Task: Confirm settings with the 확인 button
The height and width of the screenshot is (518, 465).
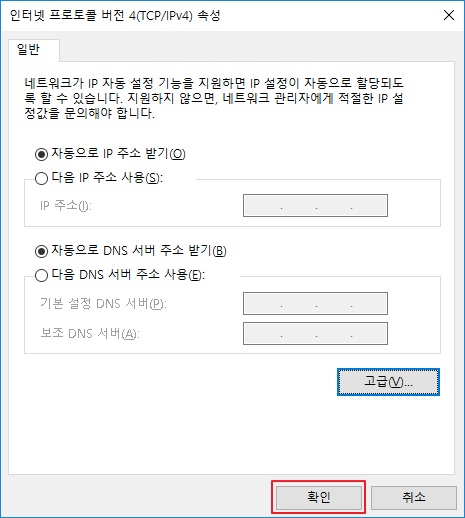Action: coord(319,497)
